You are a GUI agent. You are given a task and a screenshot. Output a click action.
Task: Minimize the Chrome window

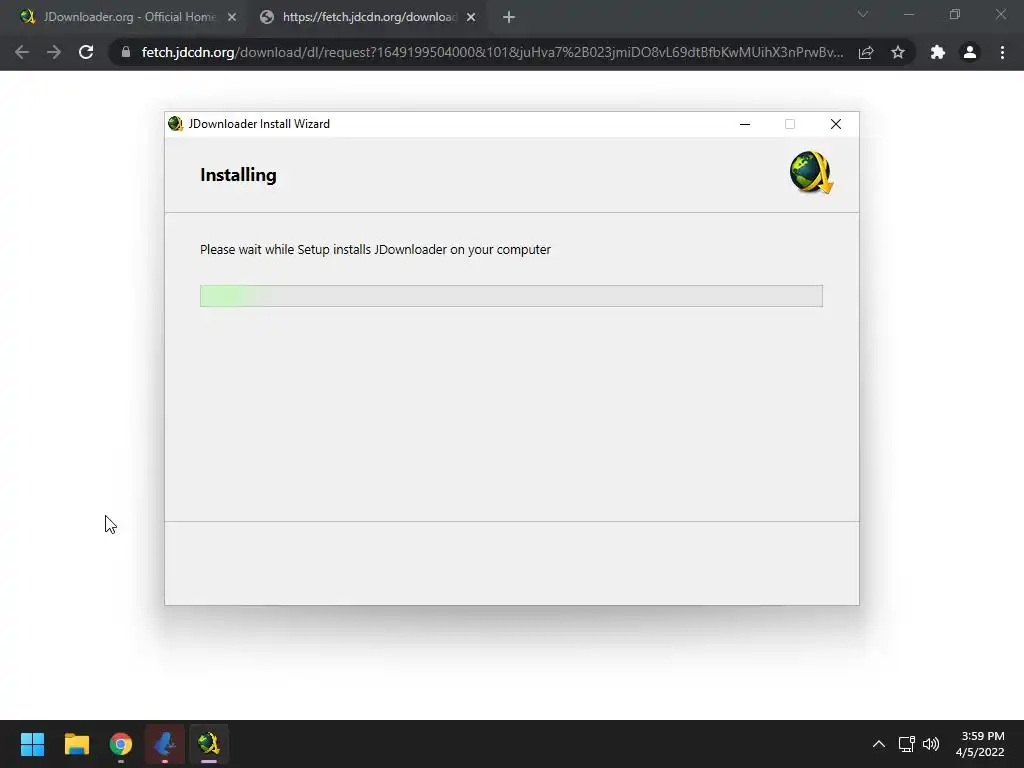click(x=908, y=14)
